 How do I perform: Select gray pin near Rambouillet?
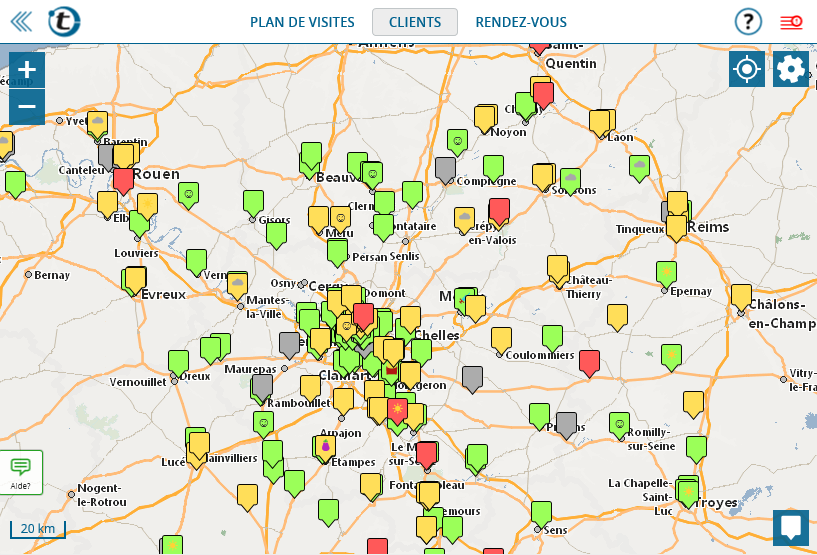point(262,387)
